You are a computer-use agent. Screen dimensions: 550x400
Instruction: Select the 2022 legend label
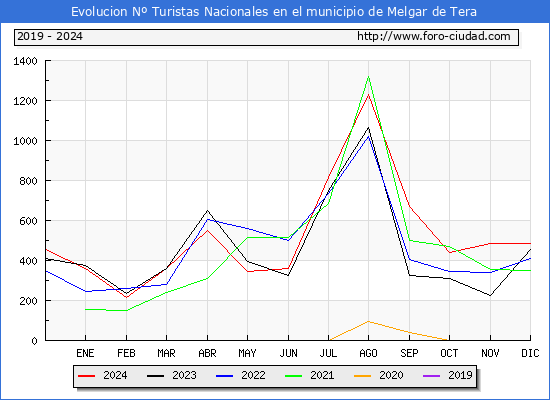pos(253,375)
